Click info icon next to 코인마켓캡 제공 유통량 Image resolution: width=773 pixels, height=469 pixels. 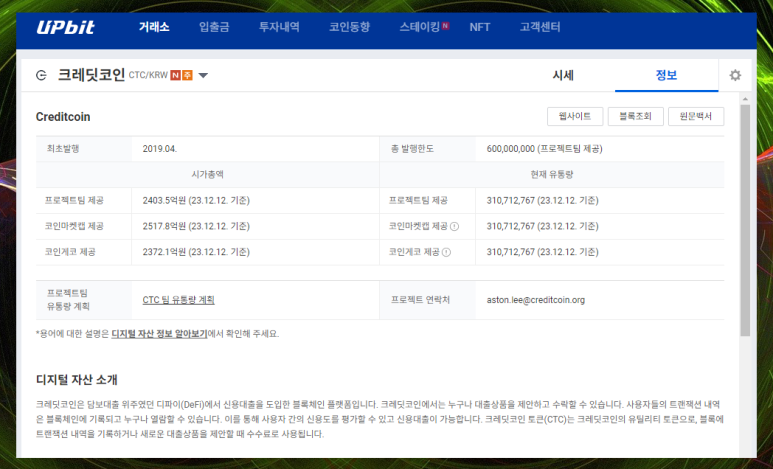pyautogui.click(x=455, y=226)
